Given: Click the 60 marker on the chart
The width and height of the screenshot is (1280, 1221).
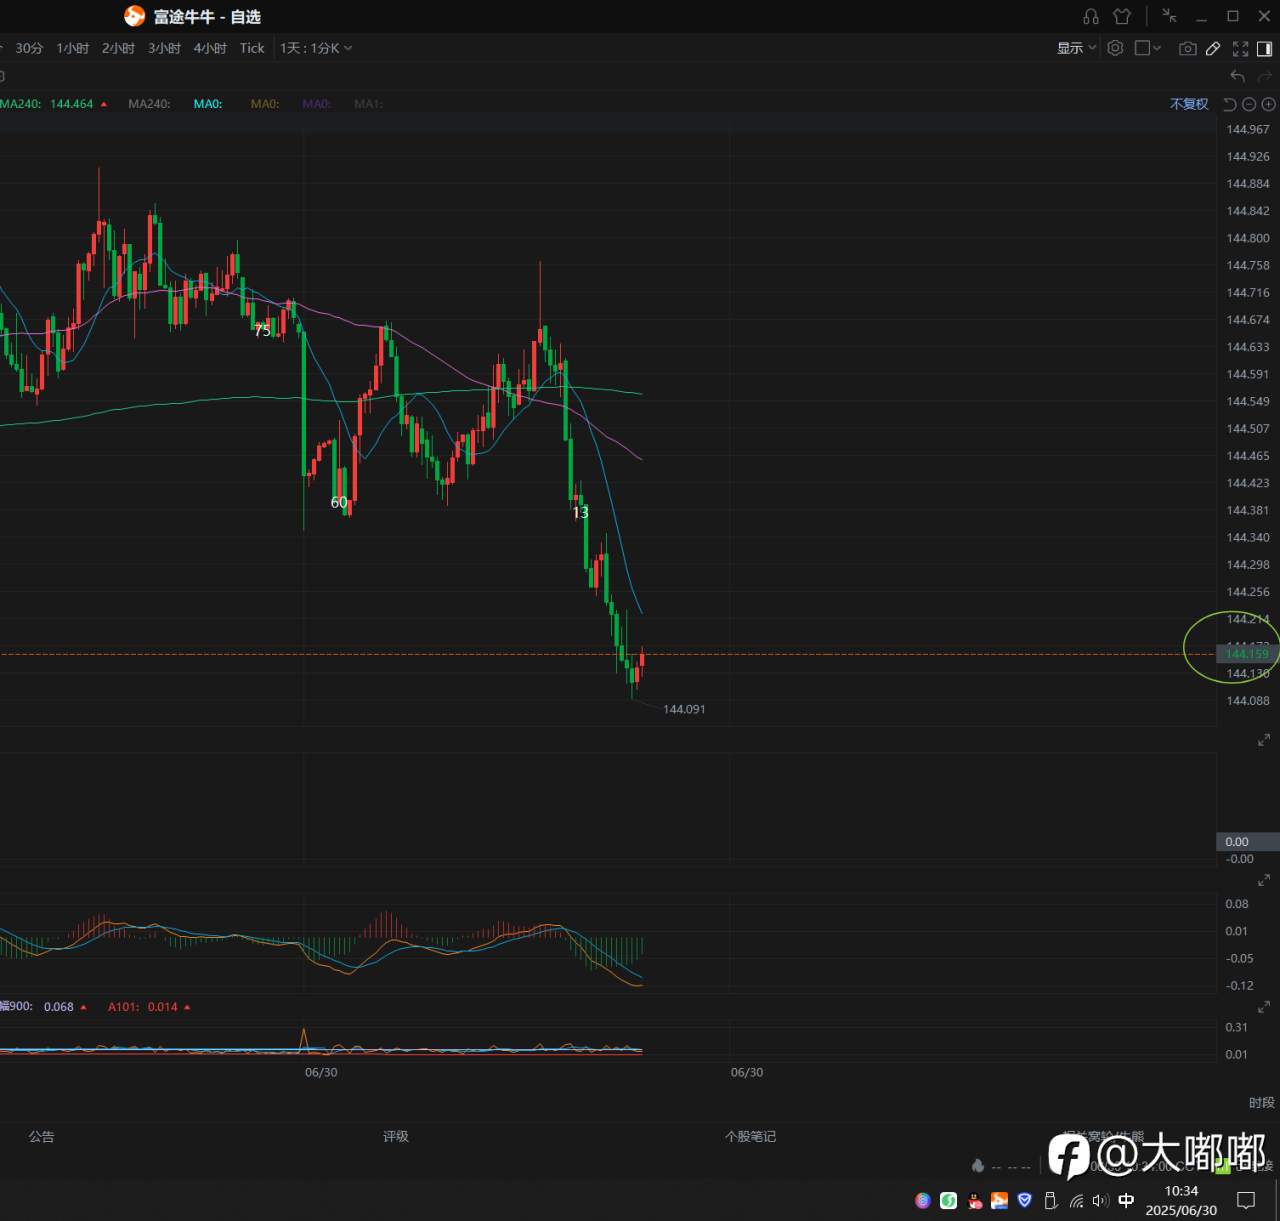Looking at the screenshot, I should pyautogui.click(x=339, y=502).
